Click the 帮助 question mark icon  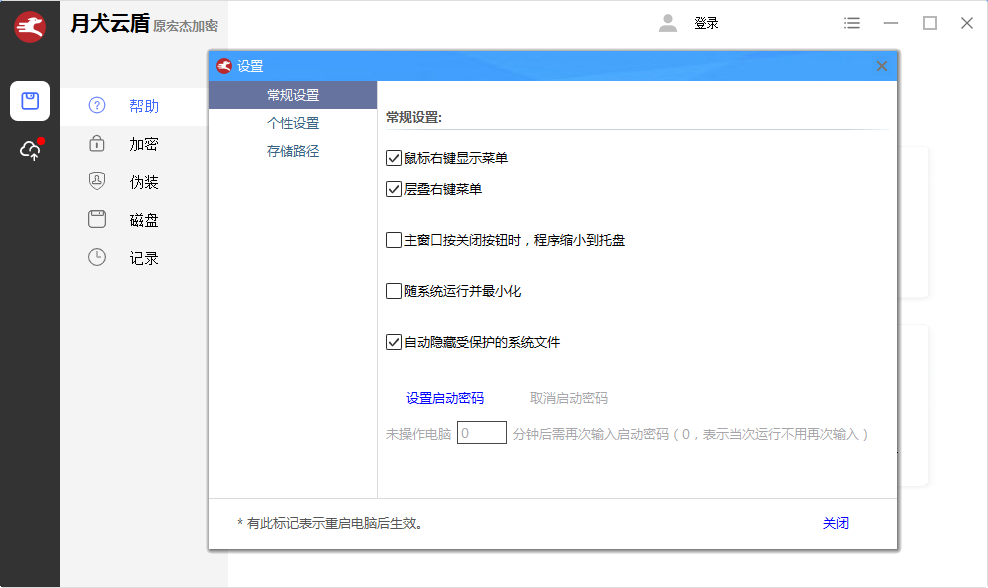97,106
